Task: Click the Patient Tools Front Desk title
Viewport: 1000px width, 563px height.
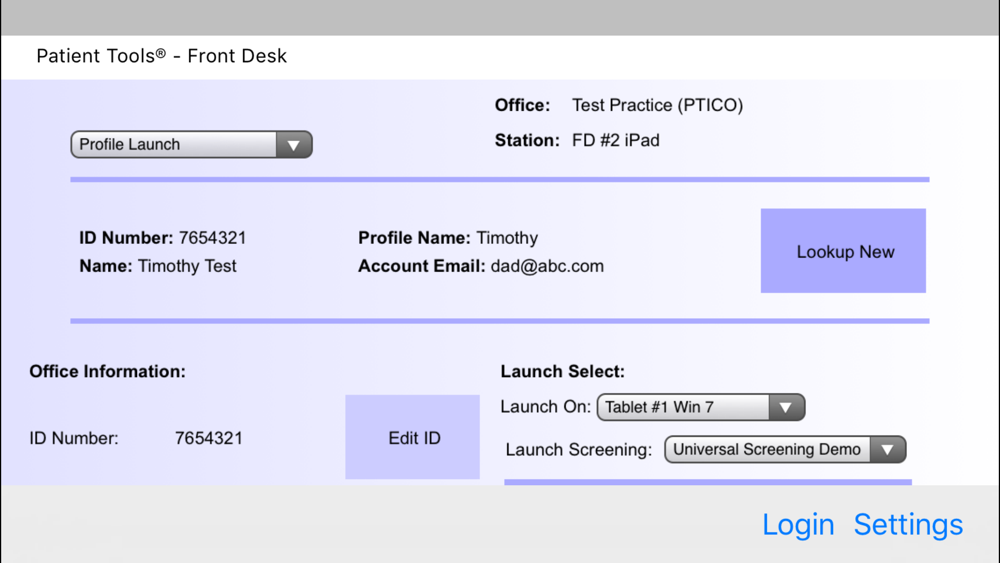Action: (x=161, y=56)
